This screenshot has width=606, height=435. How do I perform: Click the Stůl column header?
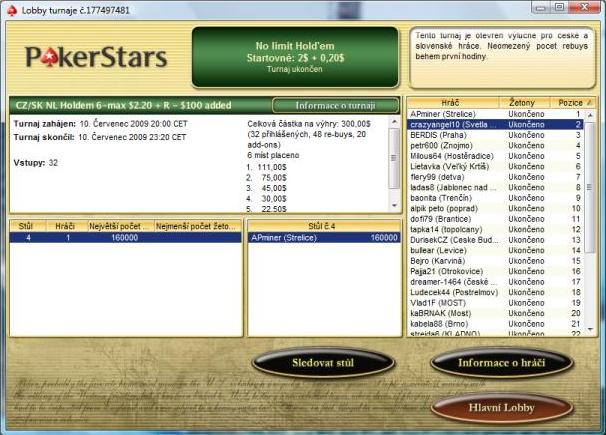point(28,226)
